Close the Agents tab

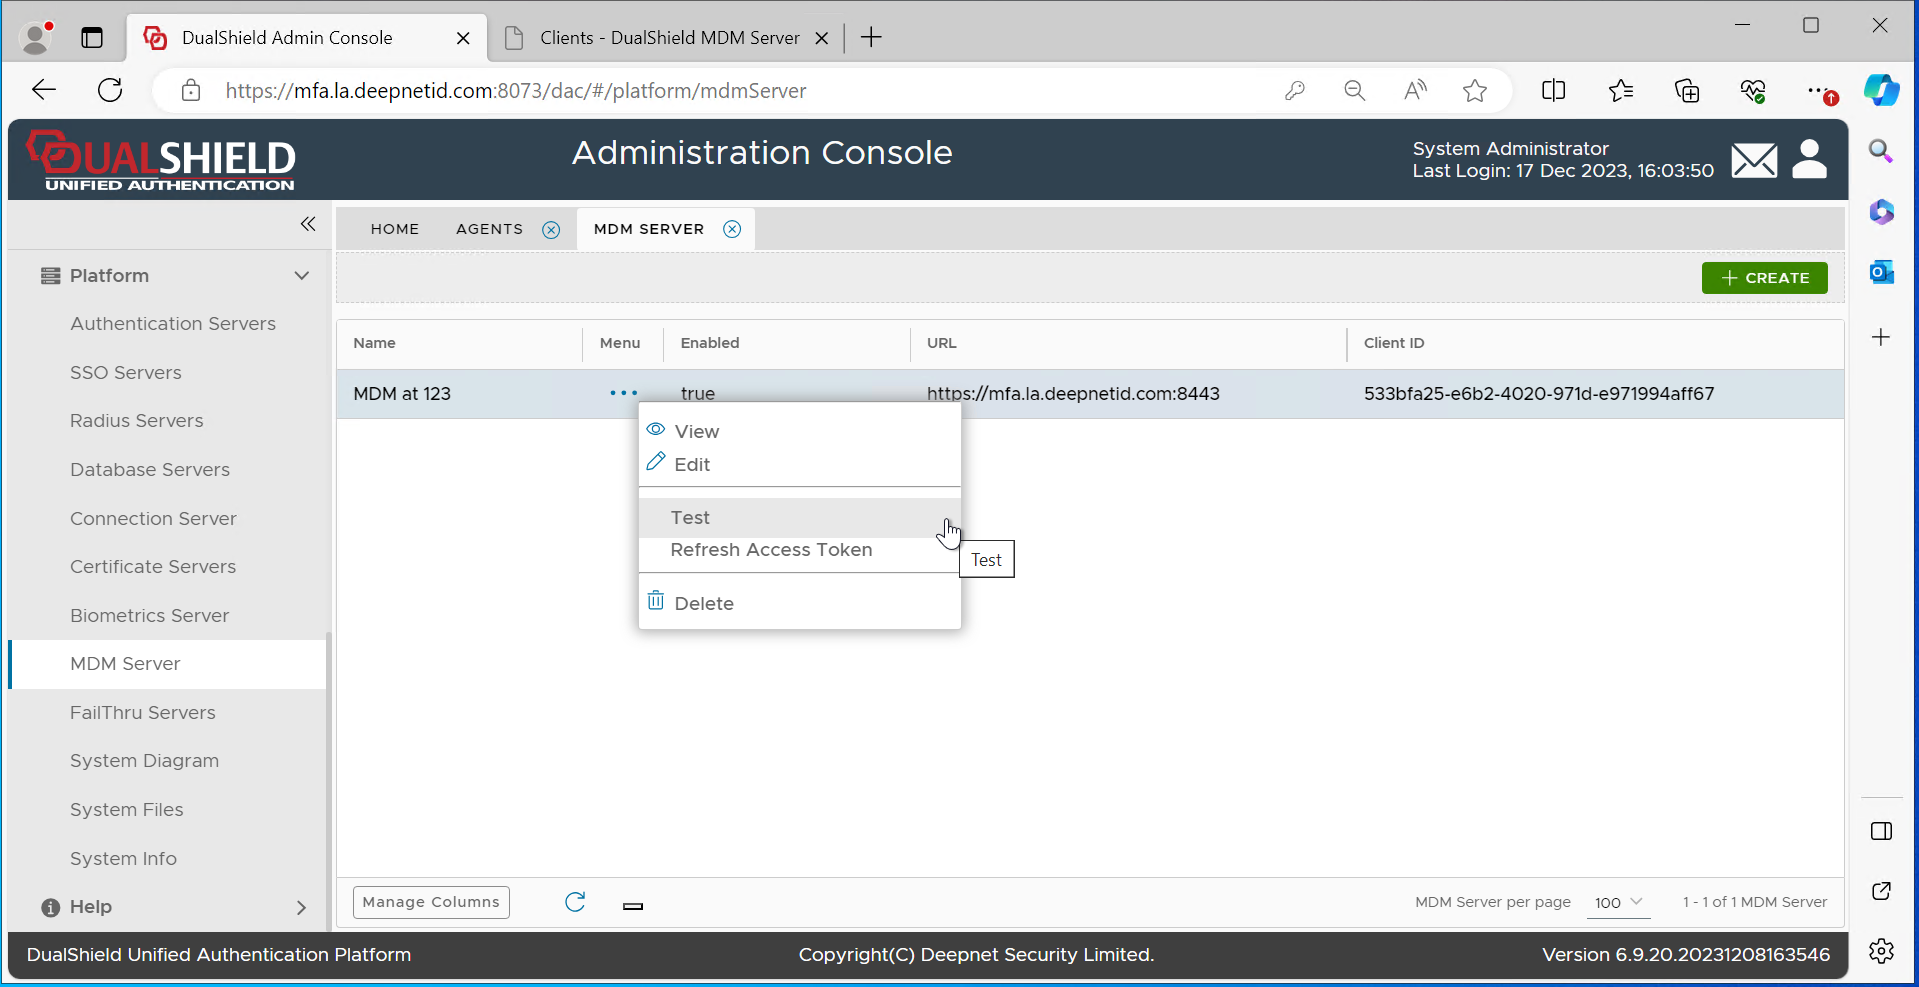[x=551, y=230]
